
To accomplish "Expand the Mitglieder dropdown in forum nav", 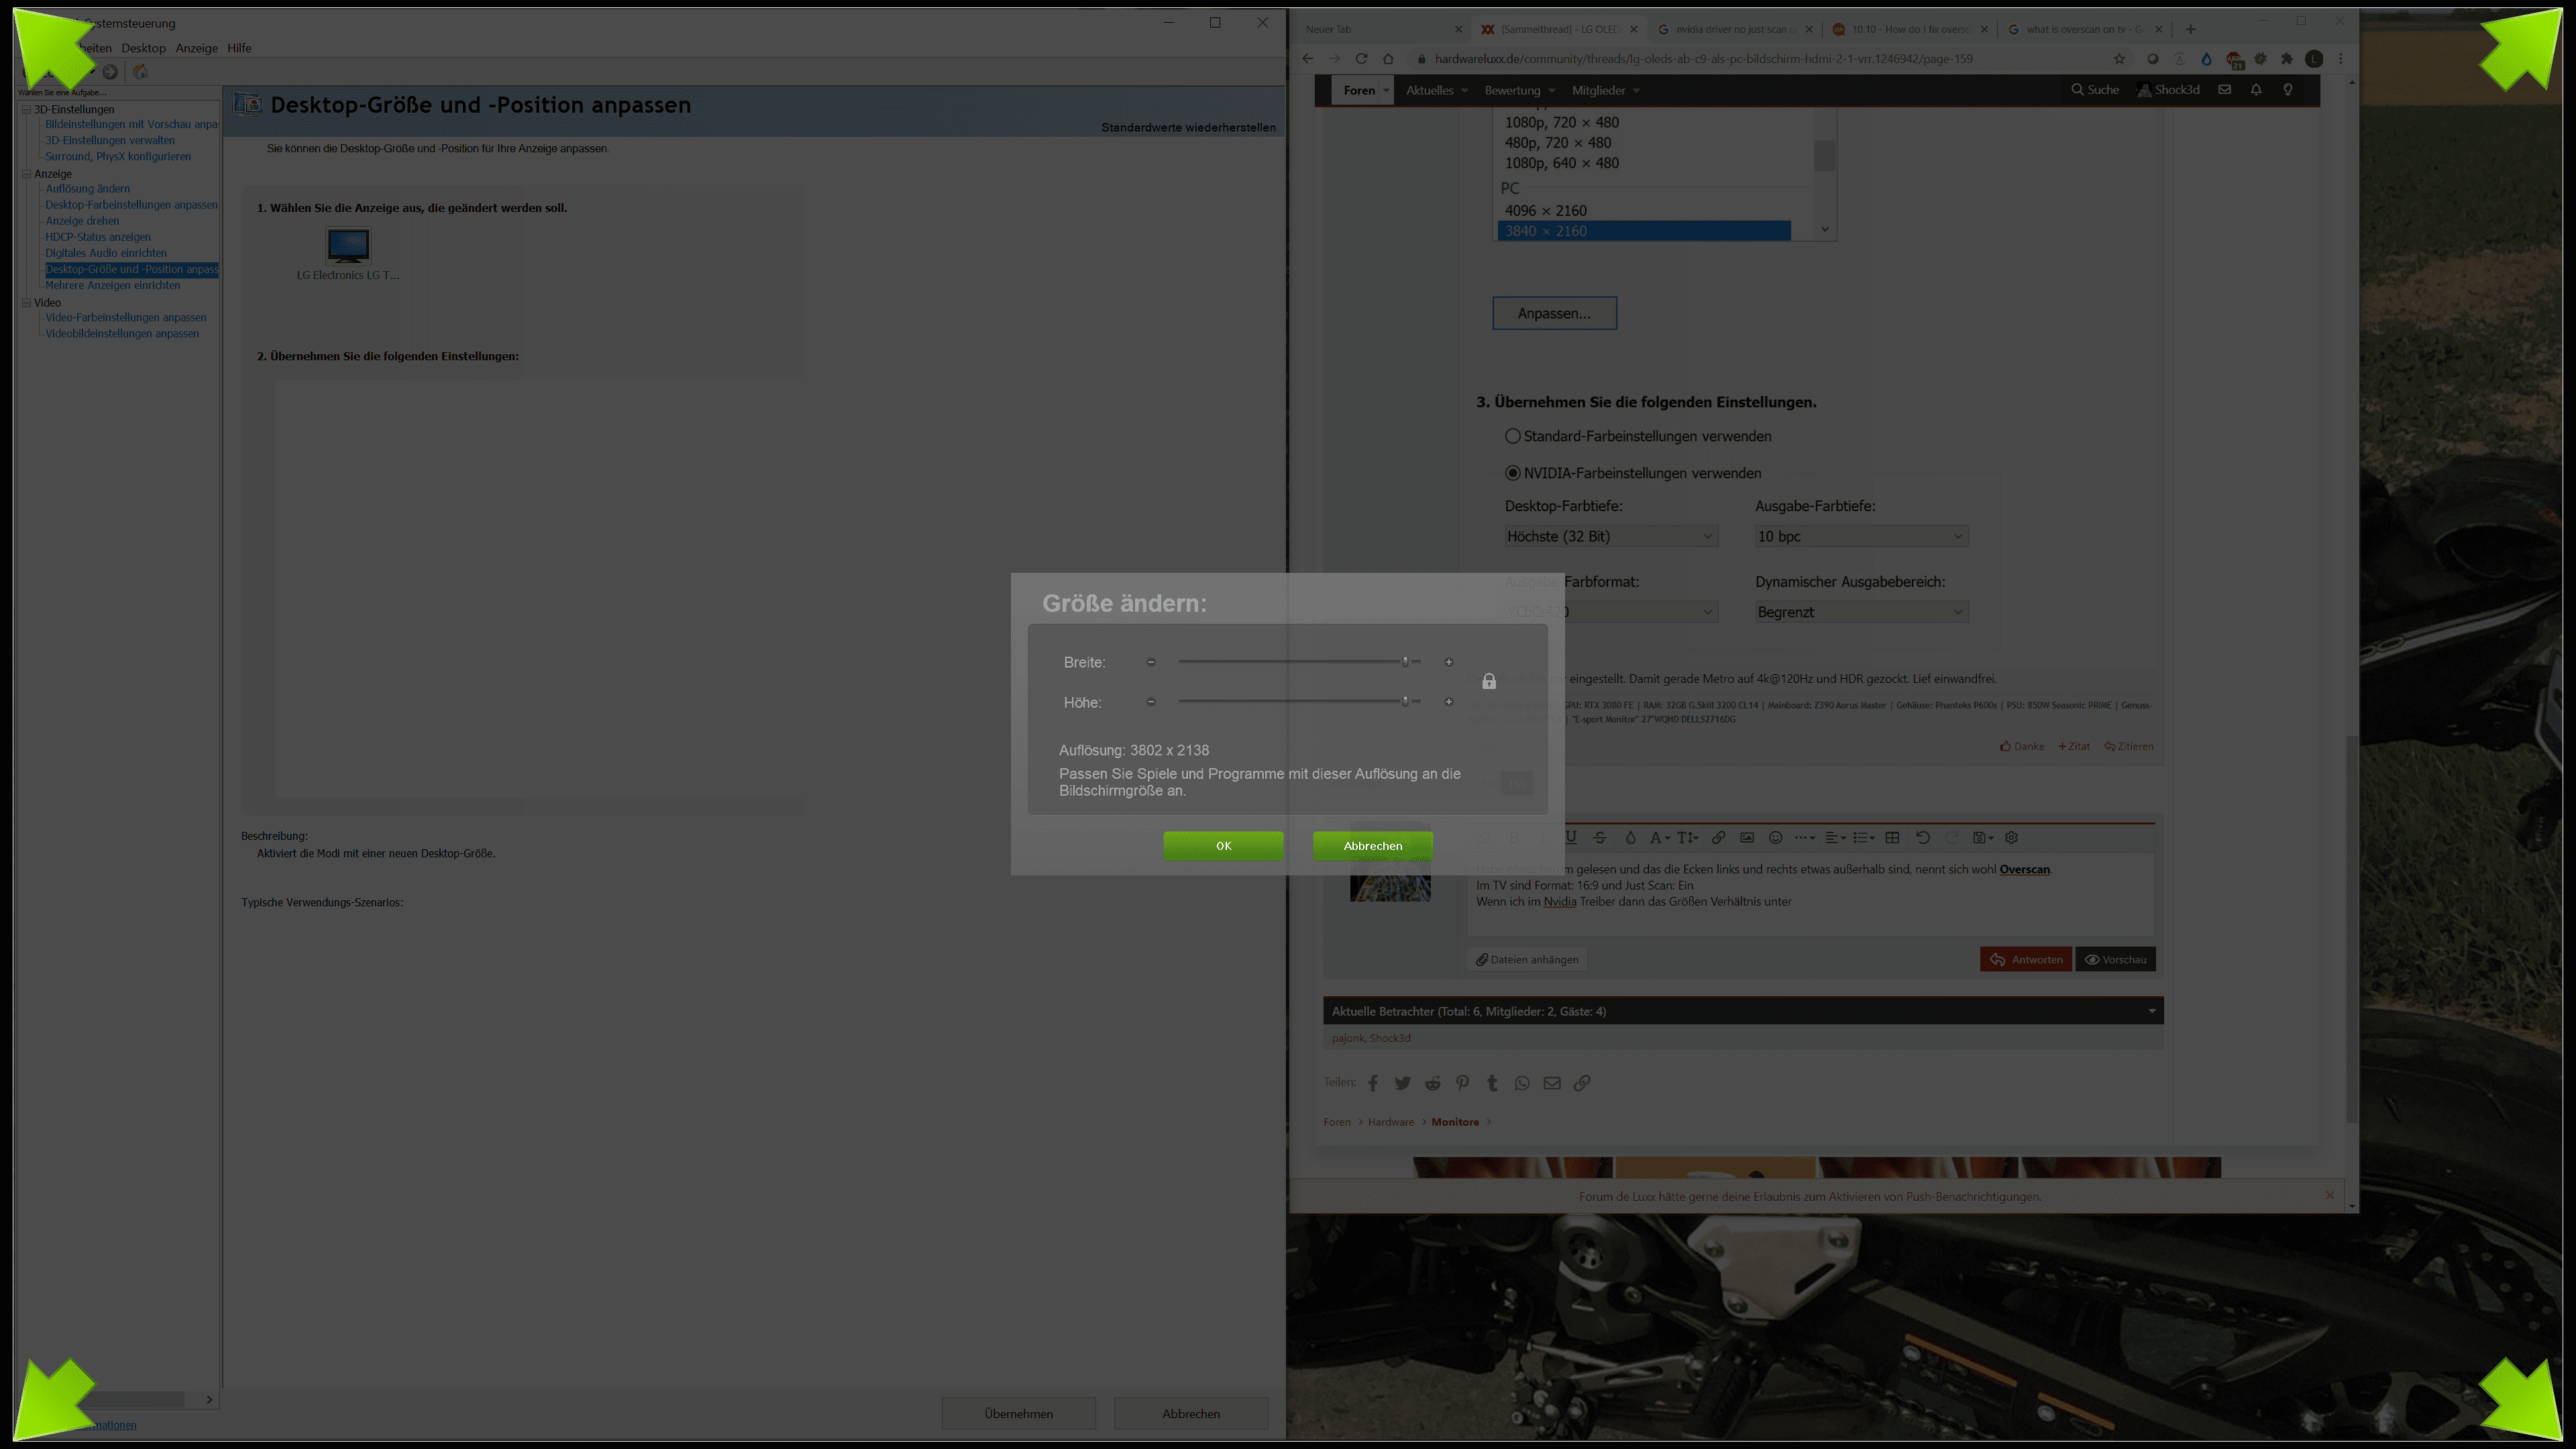I will tap(1636, 90).
